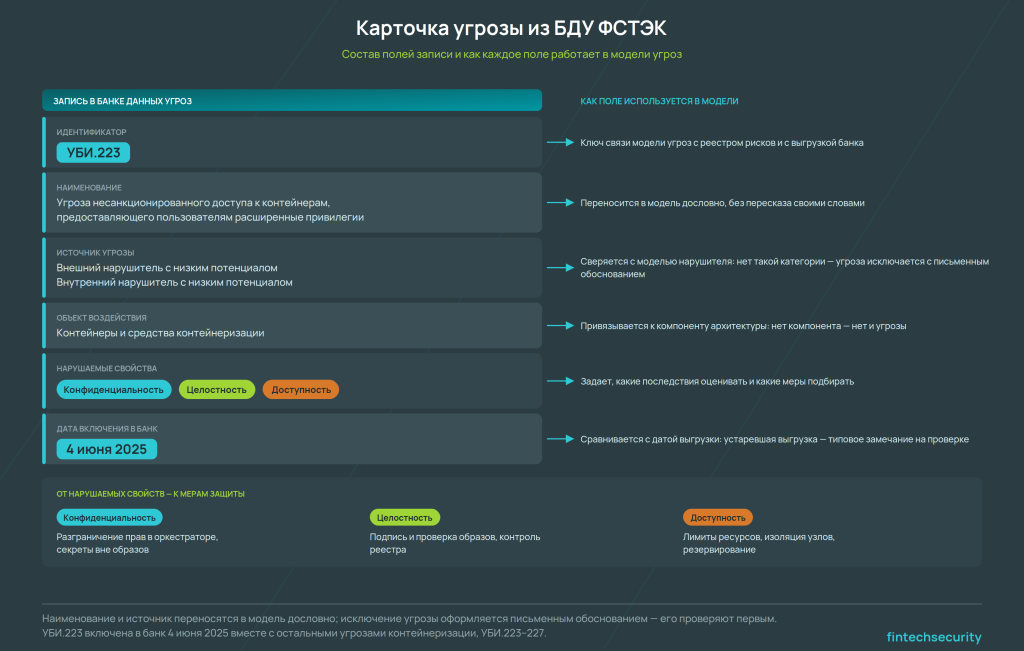This screenshot has height=651, width=1024.
Task: Click footer note Наименование и источник переносятся
Action: pyautogui.click(x=409, y=618)
